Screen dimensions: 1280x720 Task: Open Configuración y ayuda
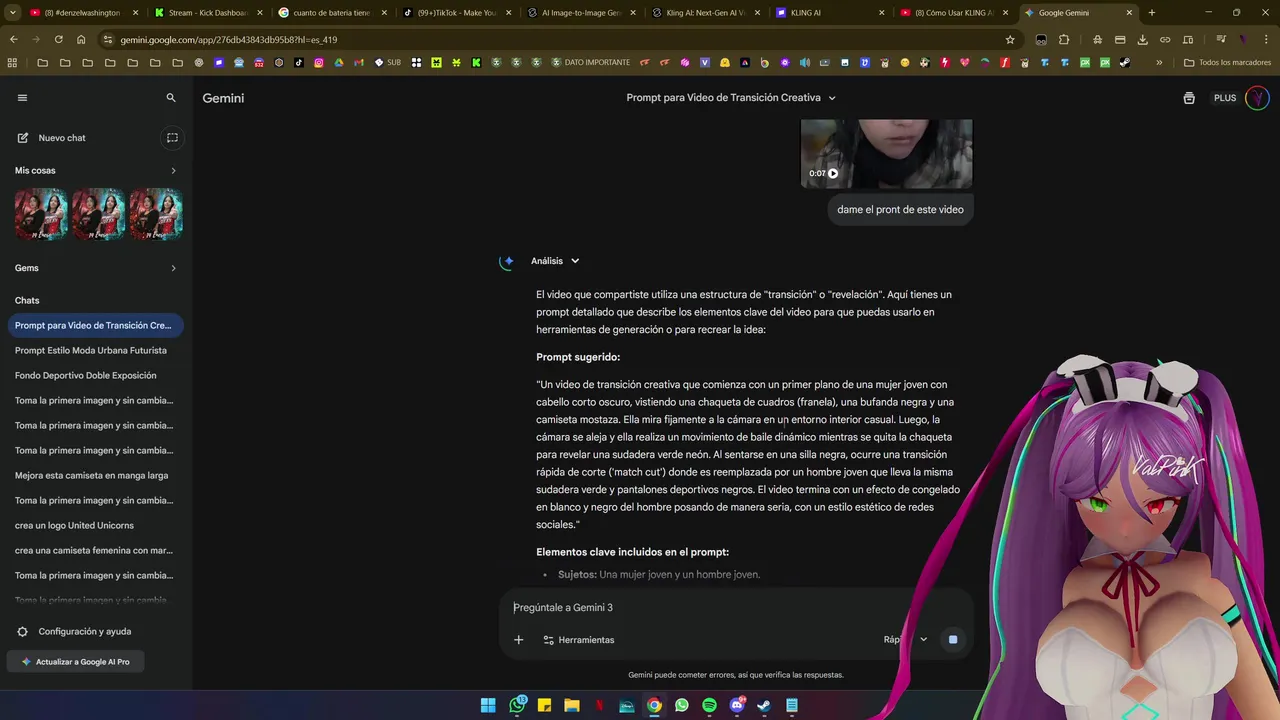(x=74, y=632)
